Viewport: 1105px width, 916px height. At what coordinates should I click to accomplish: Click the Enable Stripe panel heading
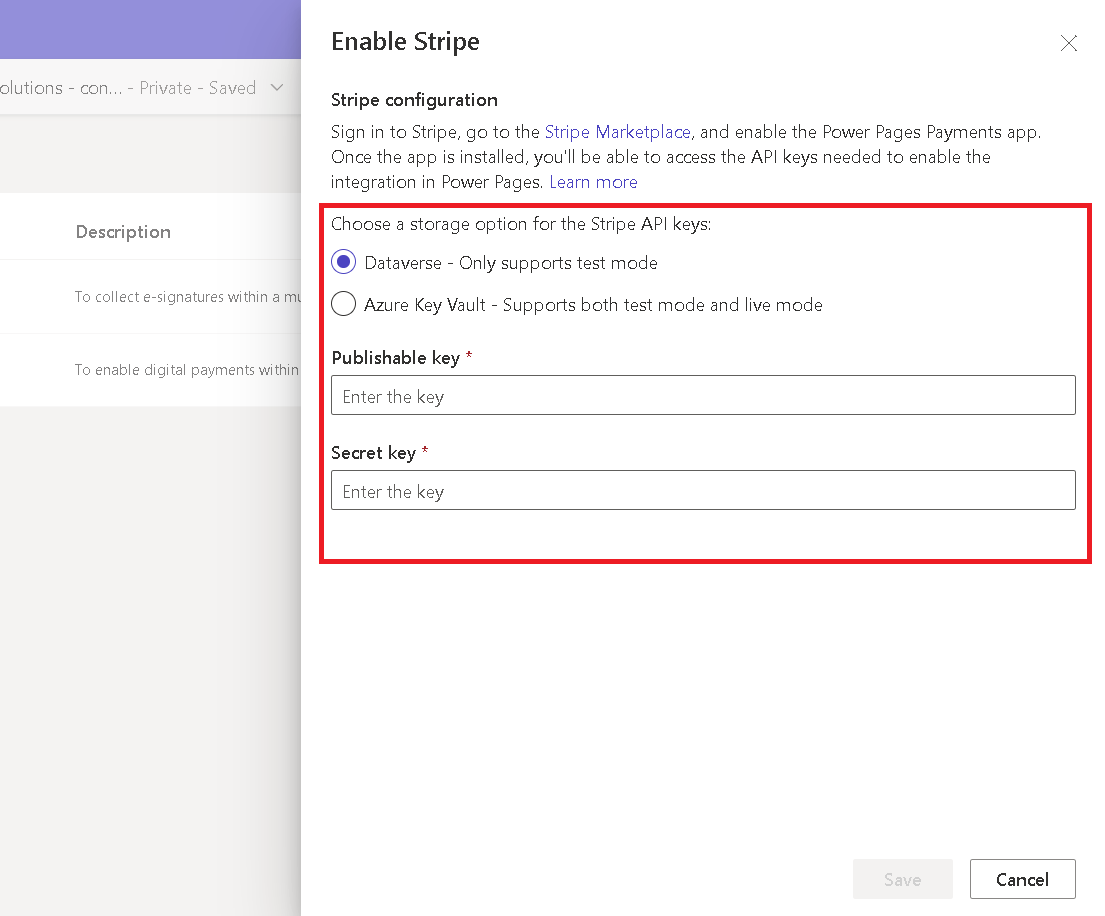405,42
